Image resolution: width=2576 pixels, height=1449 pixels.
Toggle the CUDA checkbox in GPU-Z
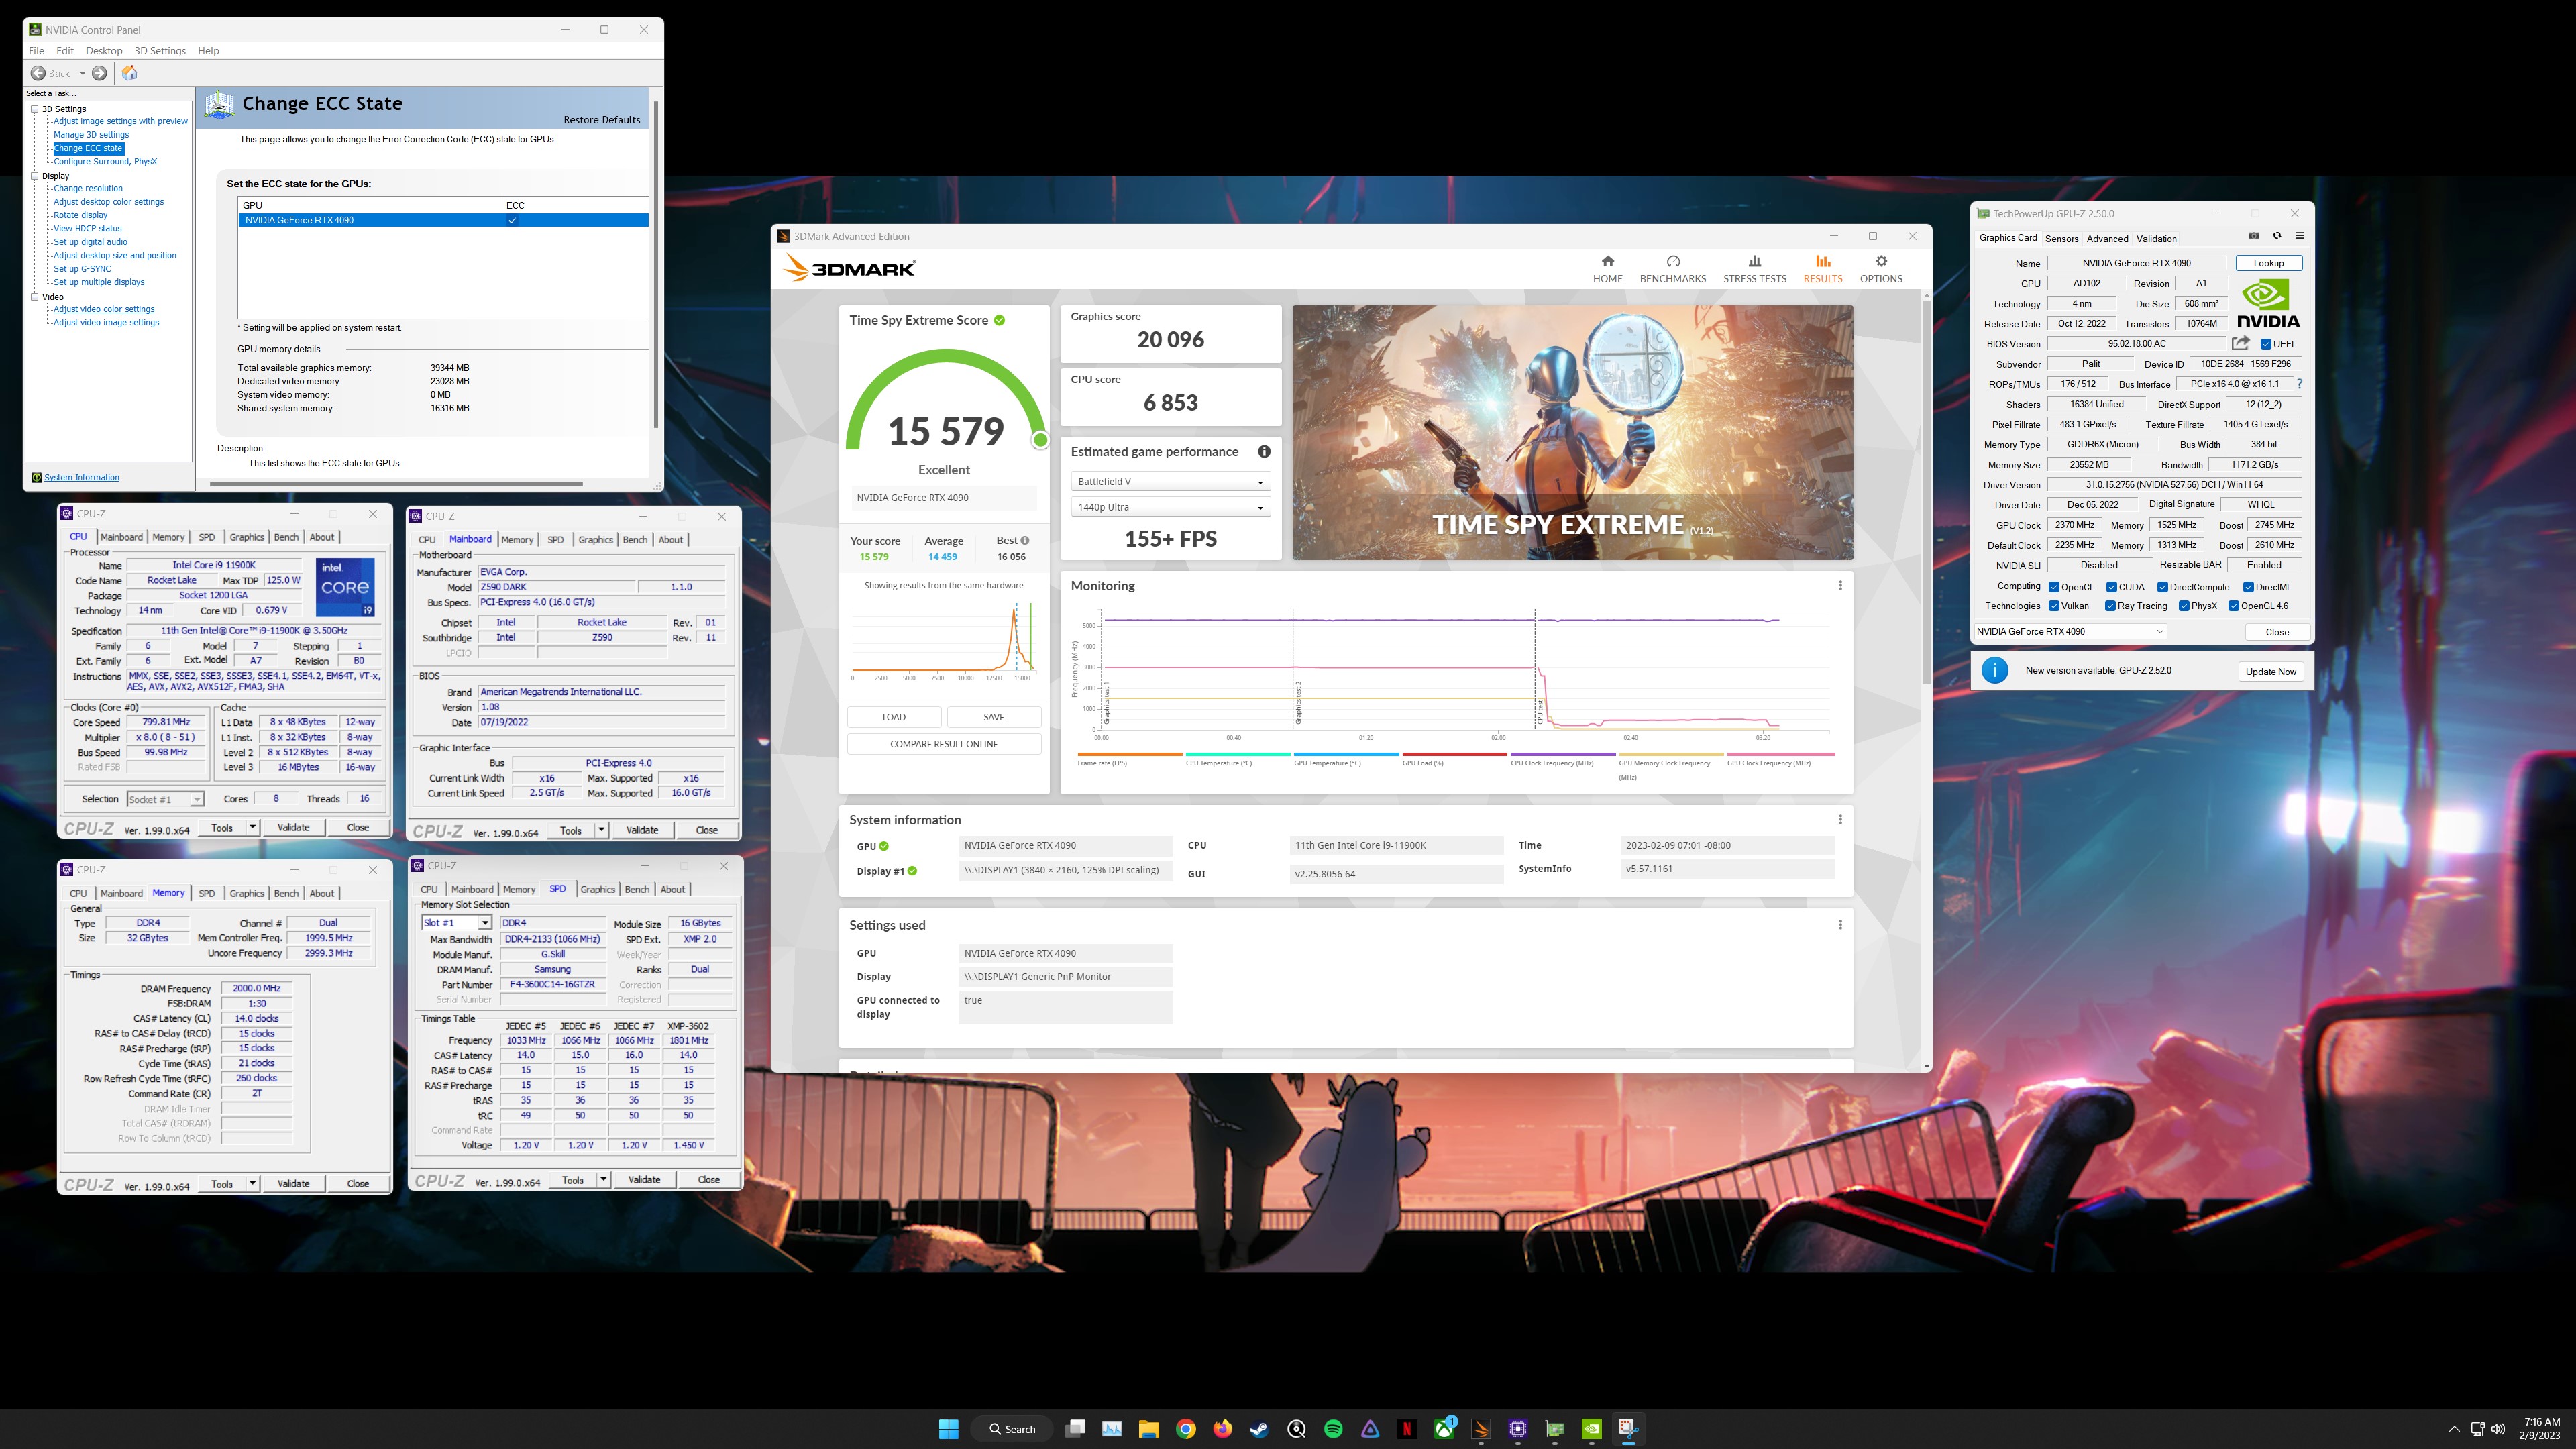coord(2111,587)
